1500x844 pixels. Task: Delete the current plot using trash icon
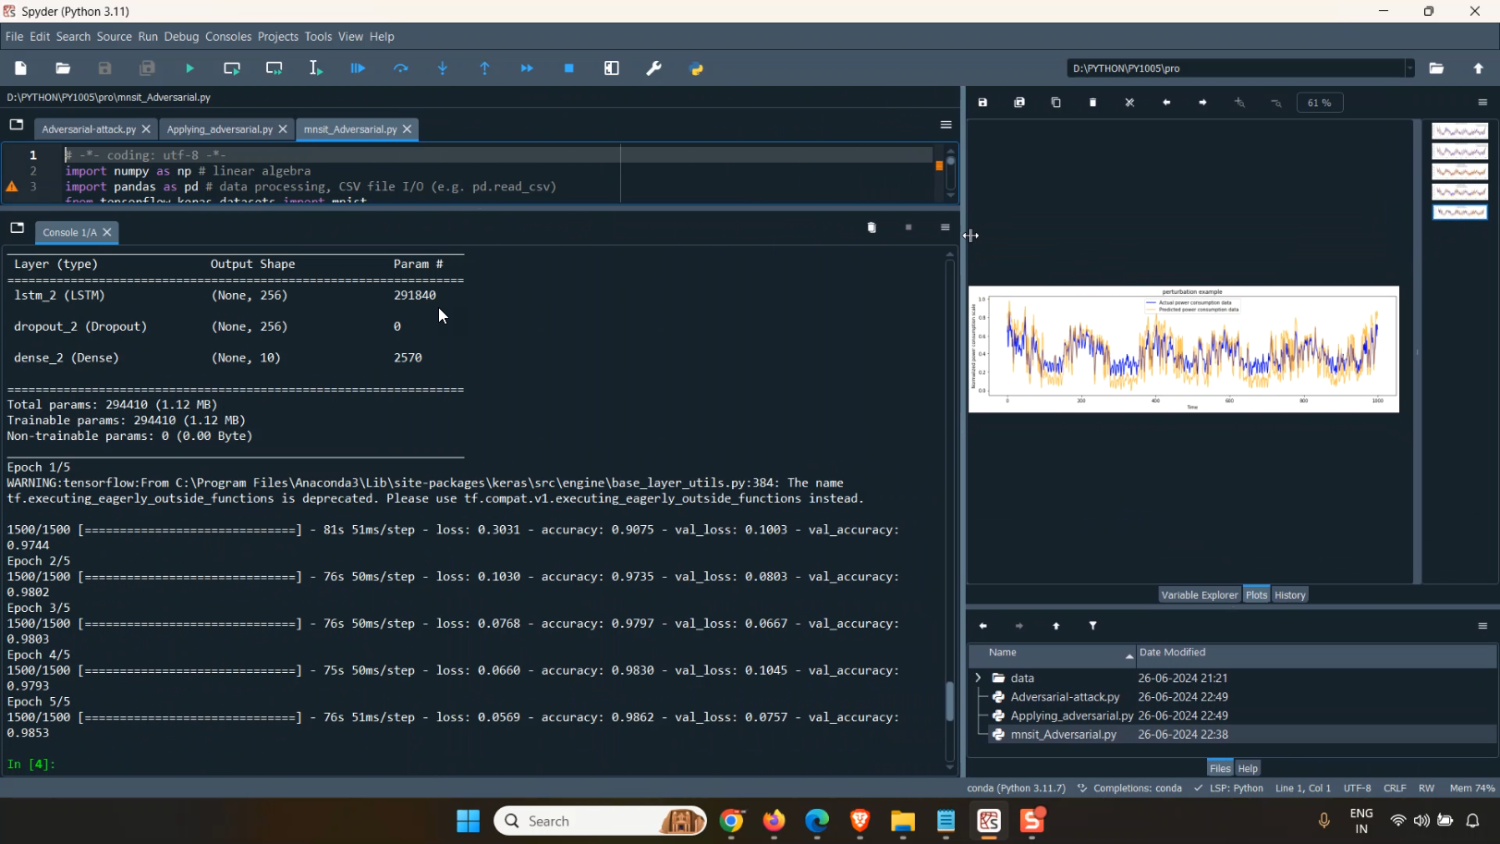(1093, 102)
